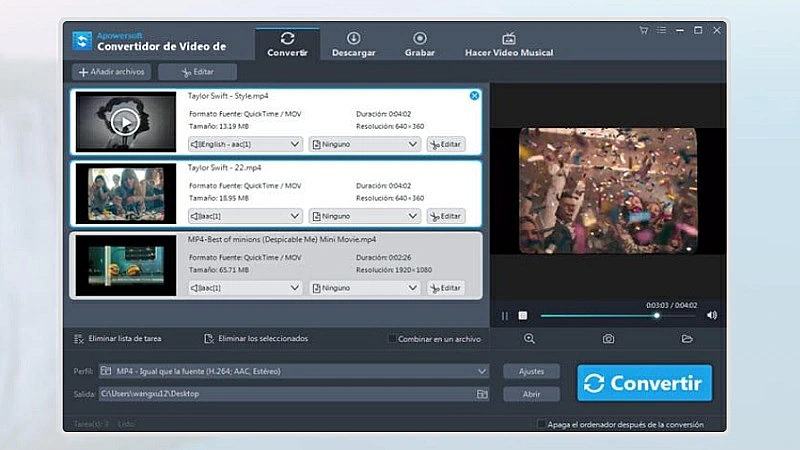Open Ninguno subtitle dropdown for Taylor Swift - 22
Viewport: 800px width, 450px height.
(x=364, y=216)
